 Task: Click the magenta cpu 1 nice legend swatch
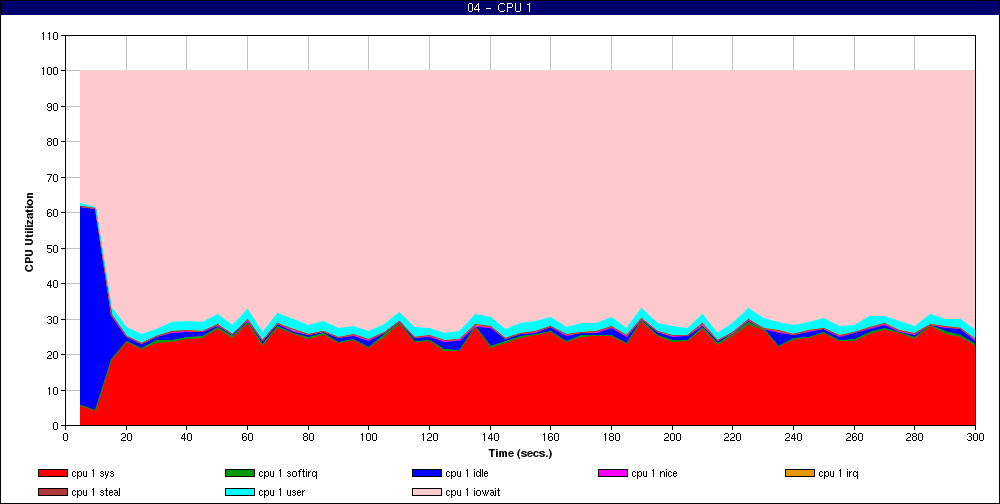click(x=613, y=473)
